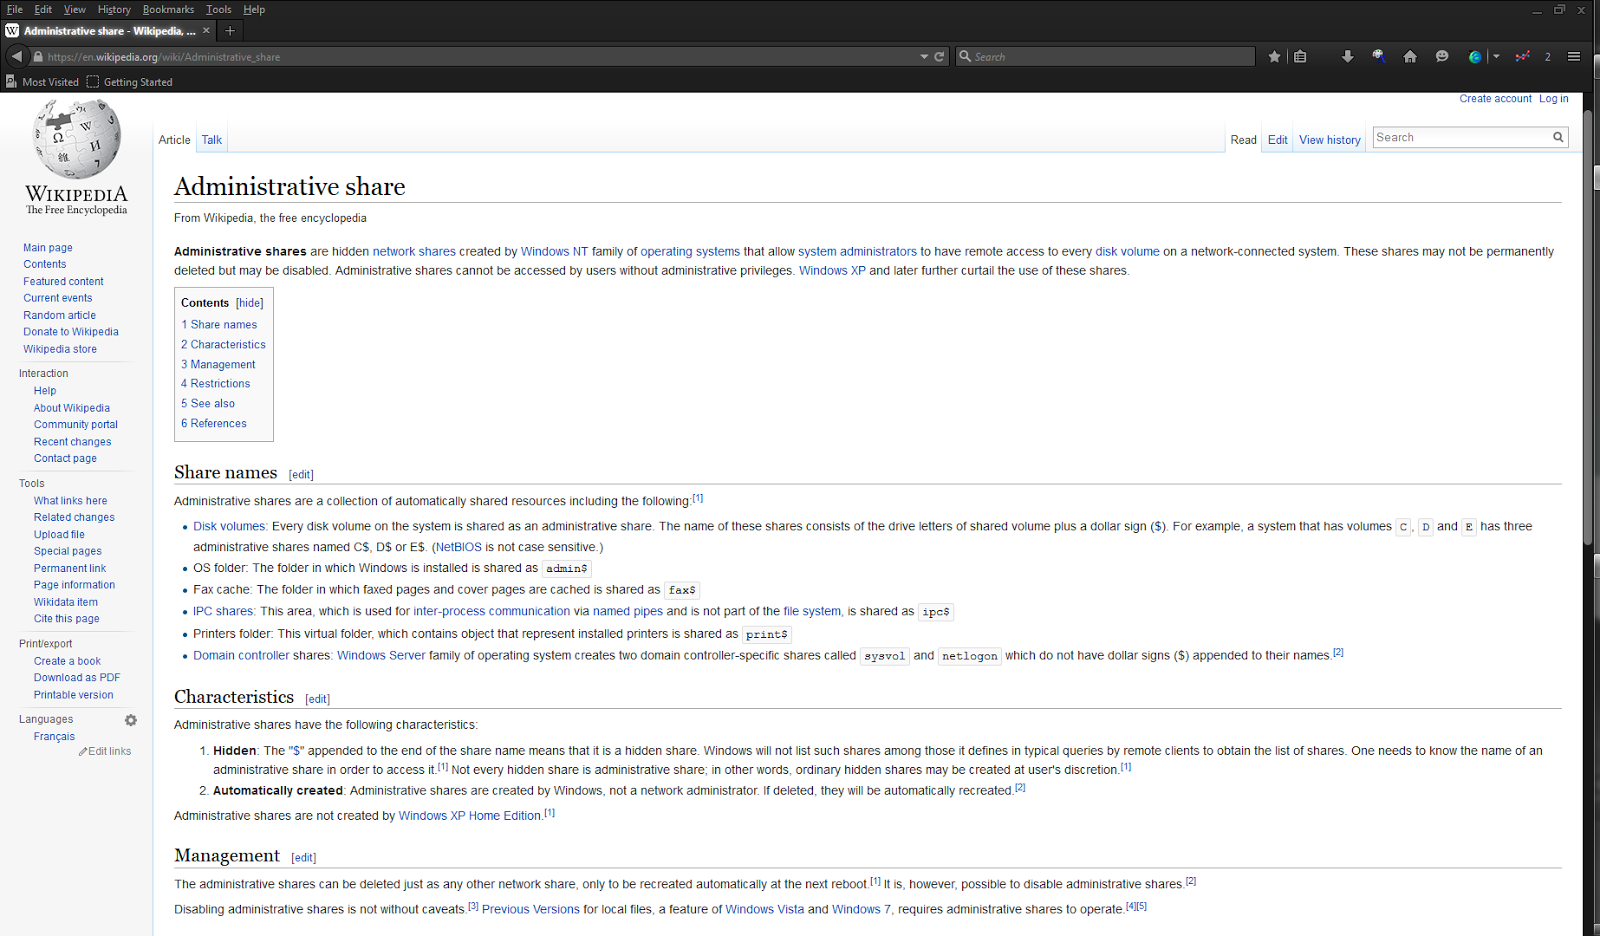Click the Most Visited bookmarks folder
This screenshot has width=1600, height=936.
click(x=42, y=82)
